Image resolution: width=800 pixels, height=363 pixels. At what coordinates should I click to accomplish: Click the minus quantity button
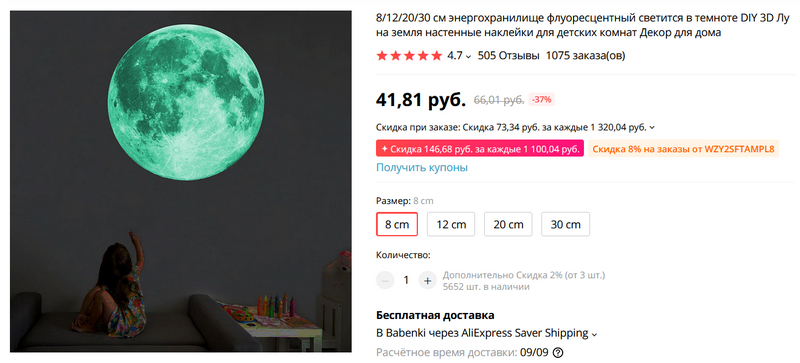pos(385,280)
